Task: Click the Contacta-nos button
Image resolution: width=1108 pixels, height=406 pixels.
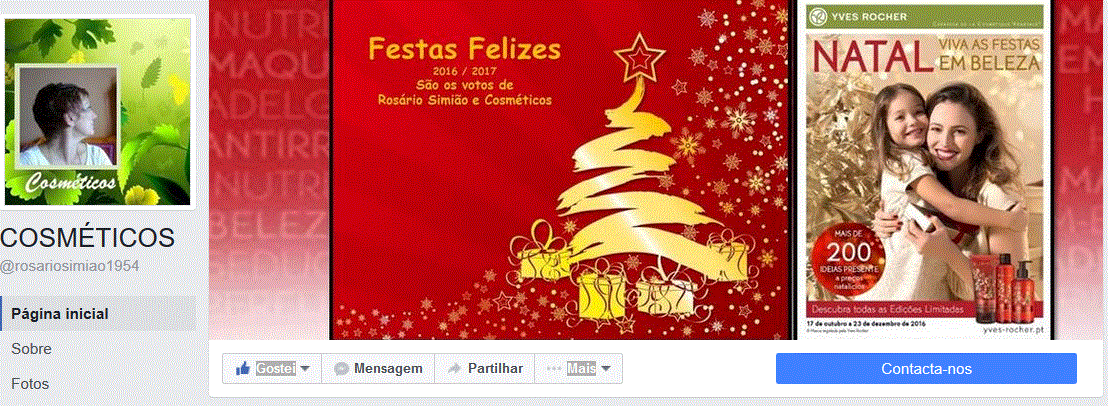Action: 926,369
